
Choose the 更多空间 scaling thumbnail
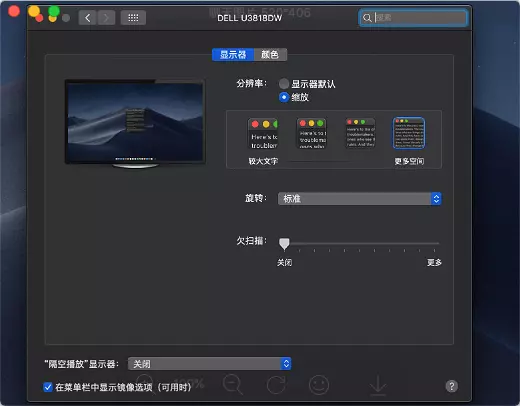[x=409, y=133]
